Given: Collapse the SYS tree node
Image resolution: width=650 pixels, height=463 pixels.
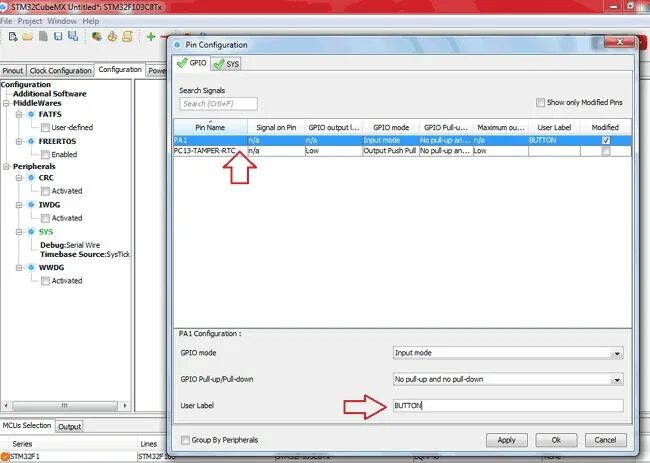Looking at the screenshot, I should (x=19, y=232).
